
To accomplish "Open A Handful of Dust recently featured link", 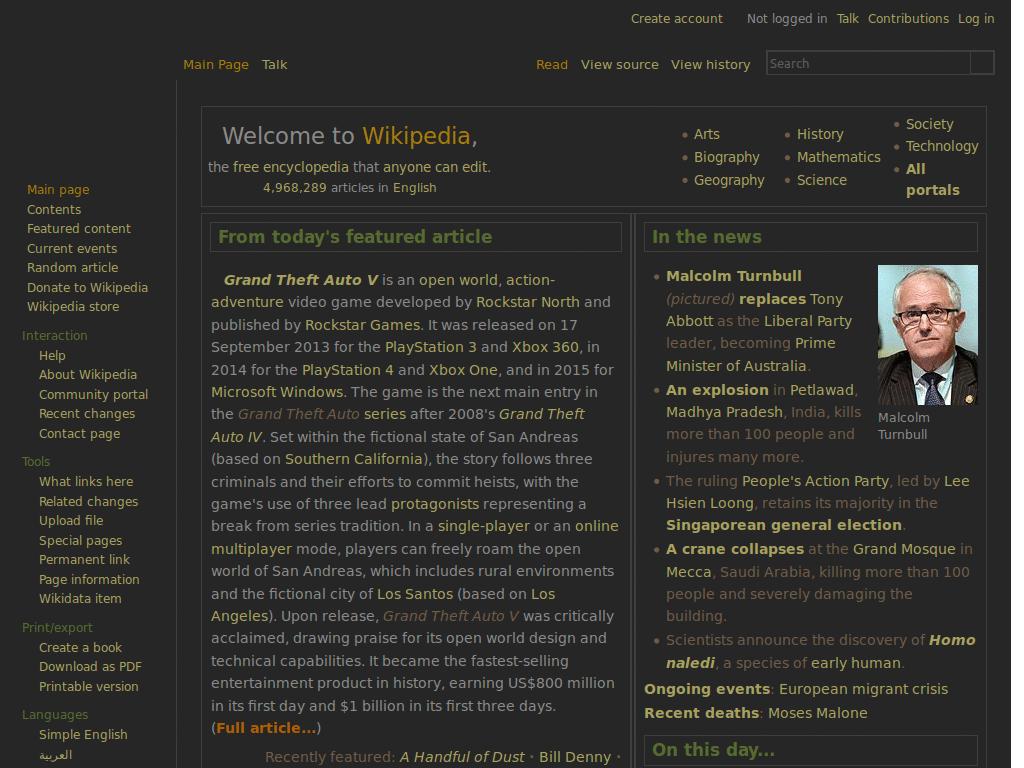I will tap(462, 758).
